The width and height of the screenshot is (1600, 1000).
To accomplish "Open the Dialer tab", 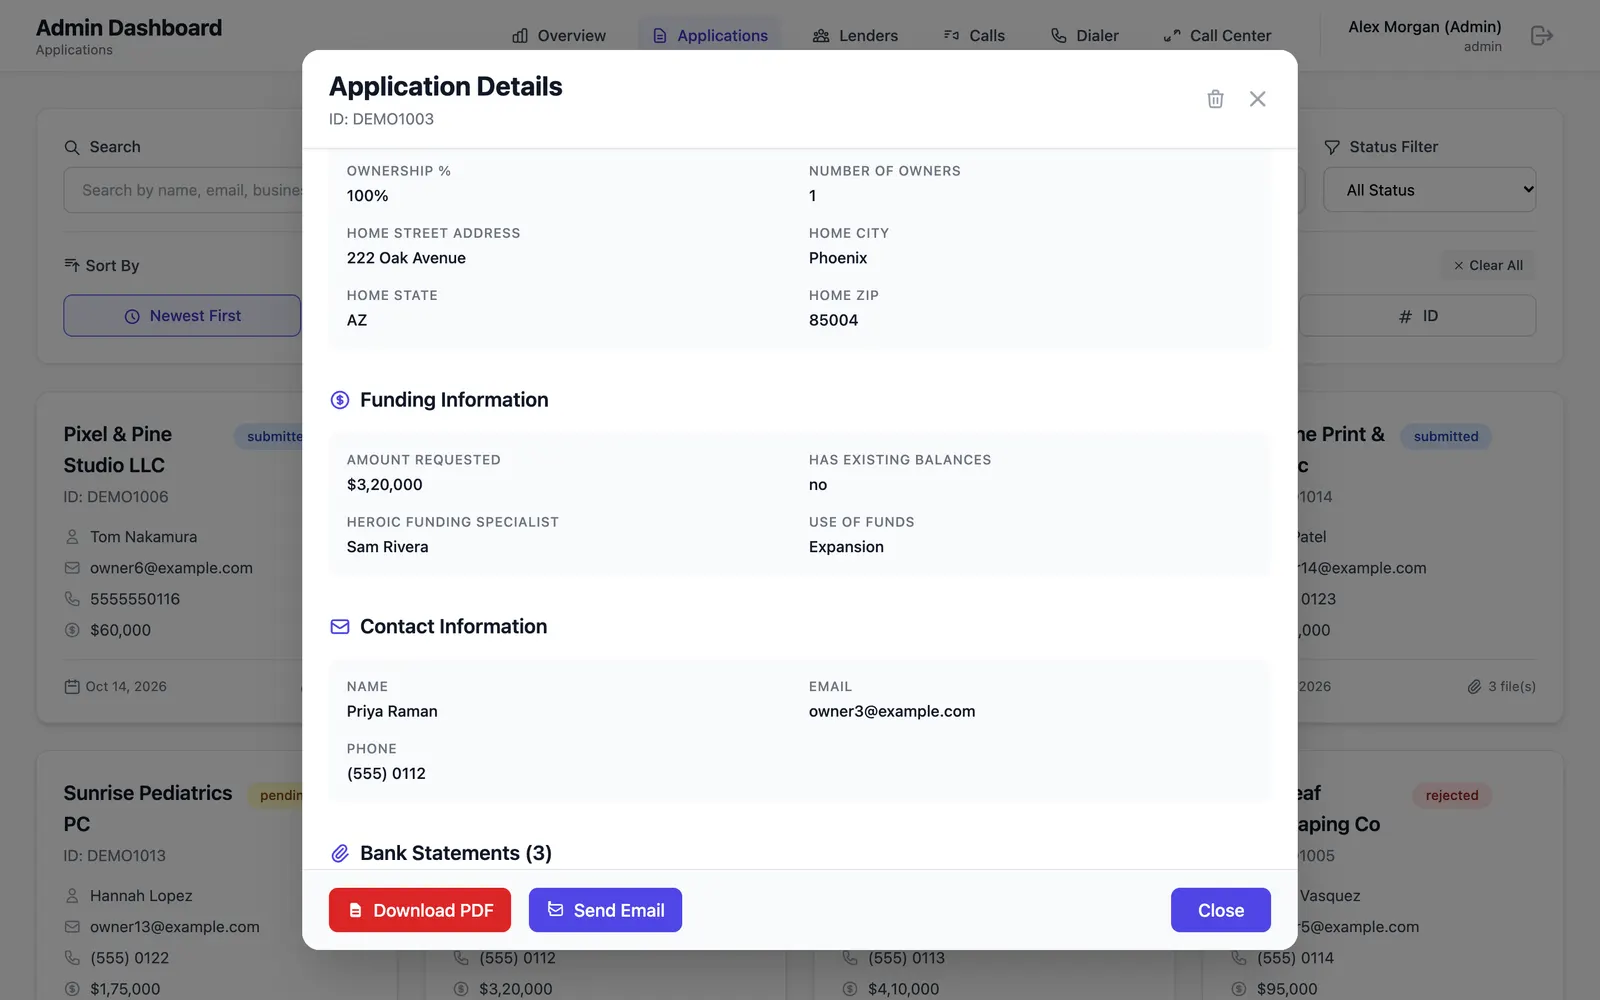I will (1085, 36).
